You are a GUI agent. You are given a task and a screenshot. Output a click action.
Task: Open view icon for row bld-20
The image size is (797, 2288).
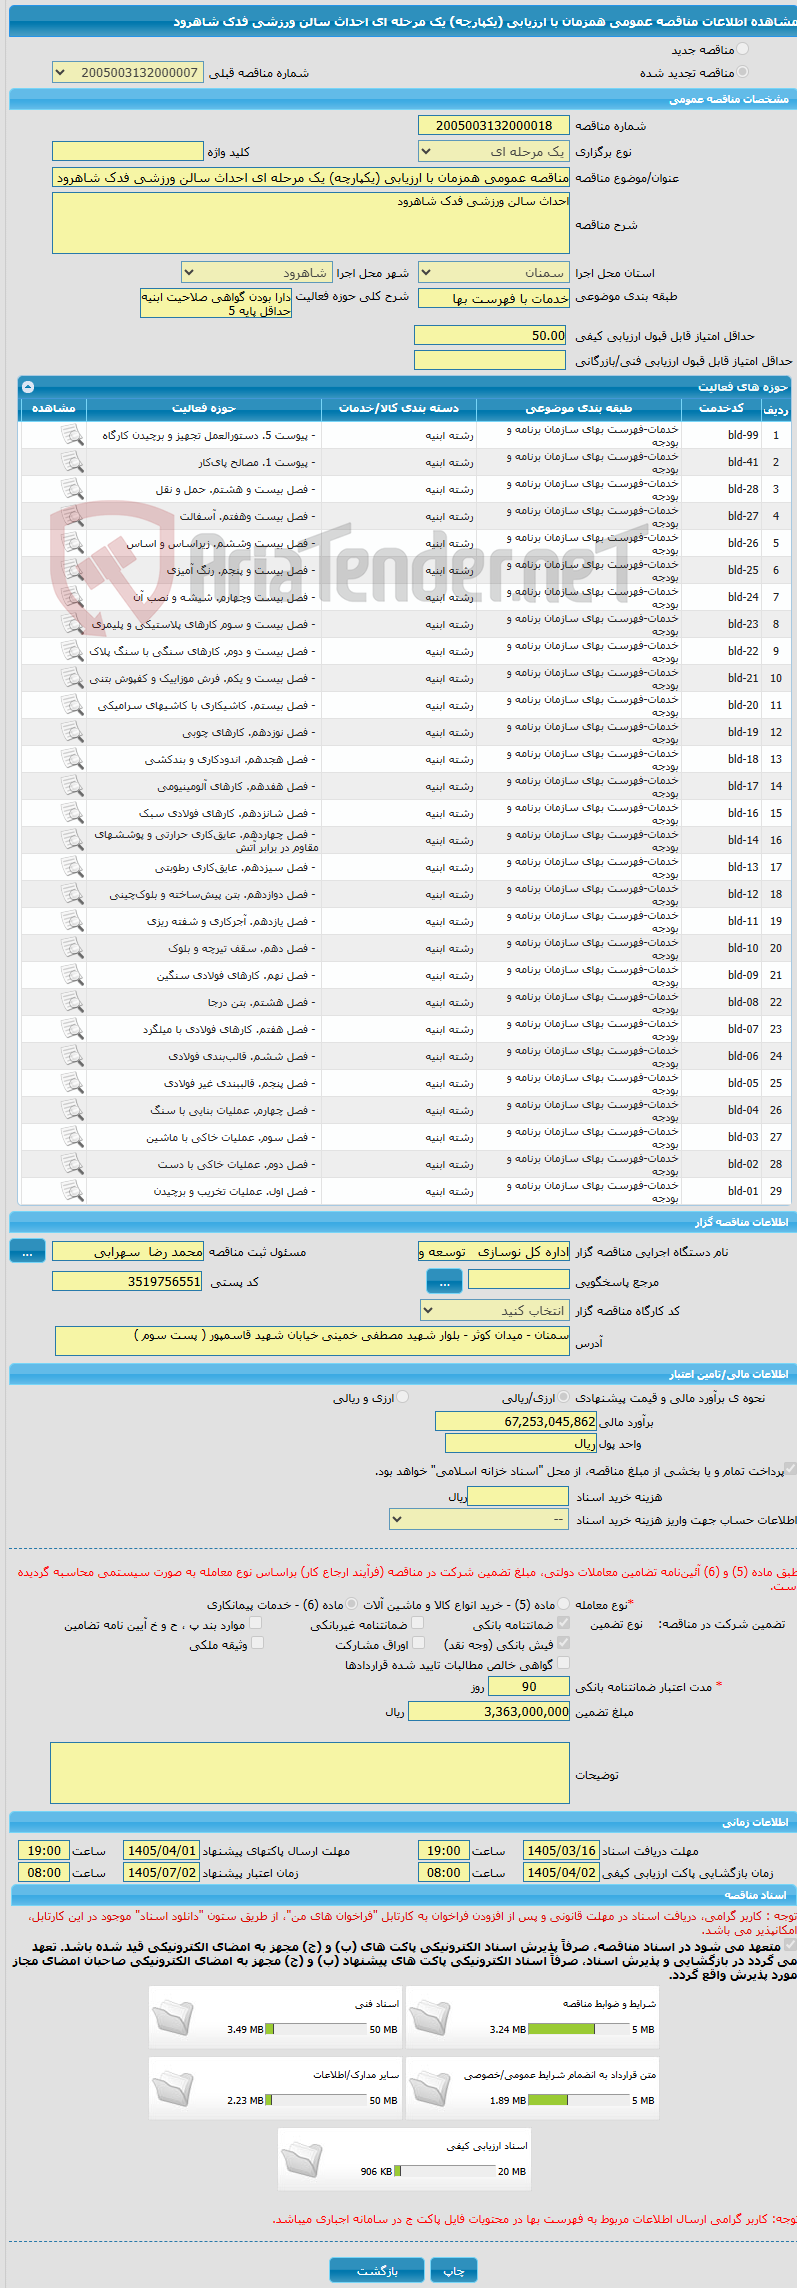[72, 705]
